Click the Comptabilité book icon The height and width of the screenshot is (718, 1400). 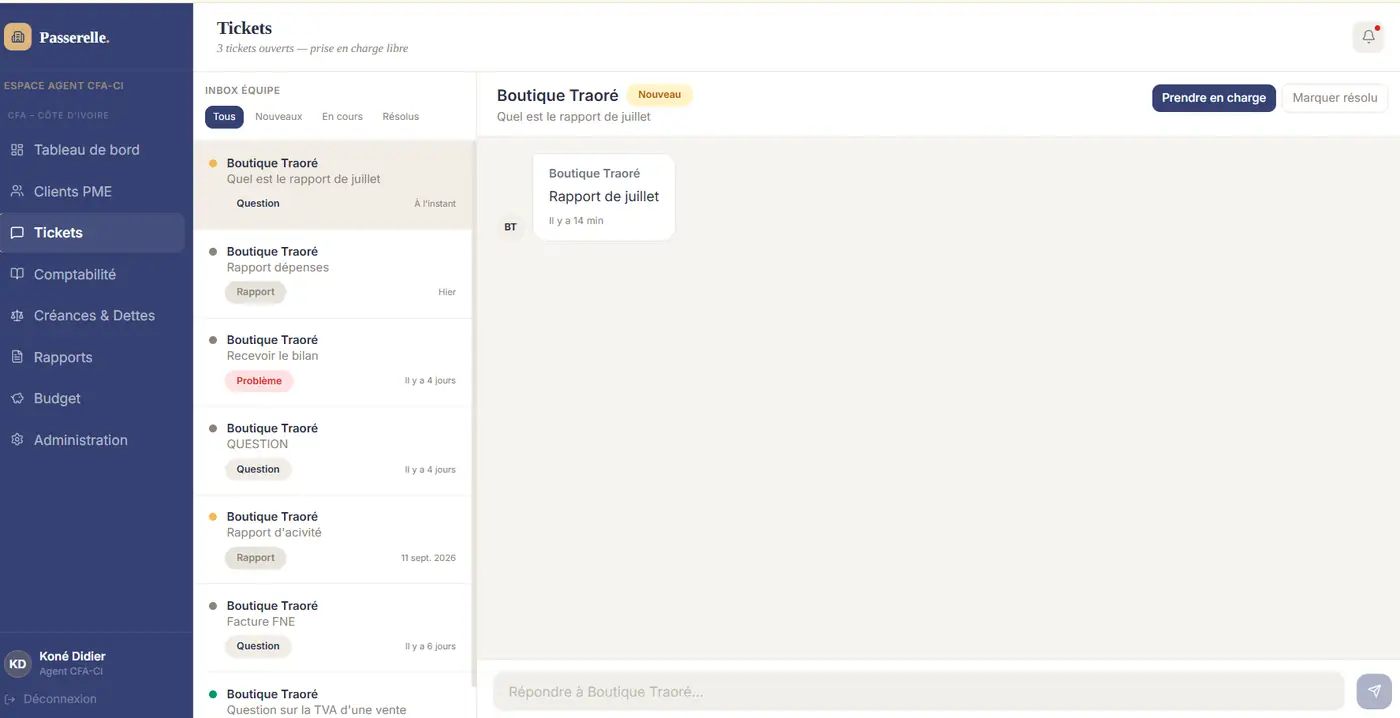click(17, 274)
